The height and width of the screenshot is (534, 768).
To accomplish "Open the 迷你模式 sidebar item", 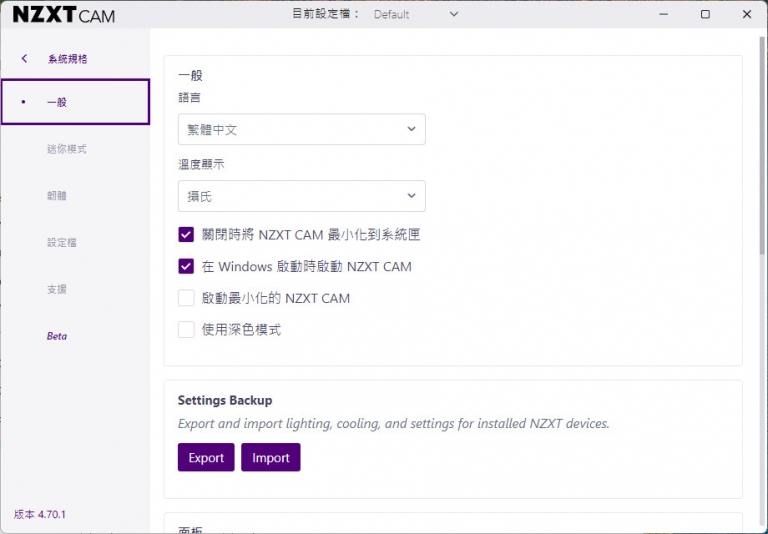I will click(x=67, y=149).
